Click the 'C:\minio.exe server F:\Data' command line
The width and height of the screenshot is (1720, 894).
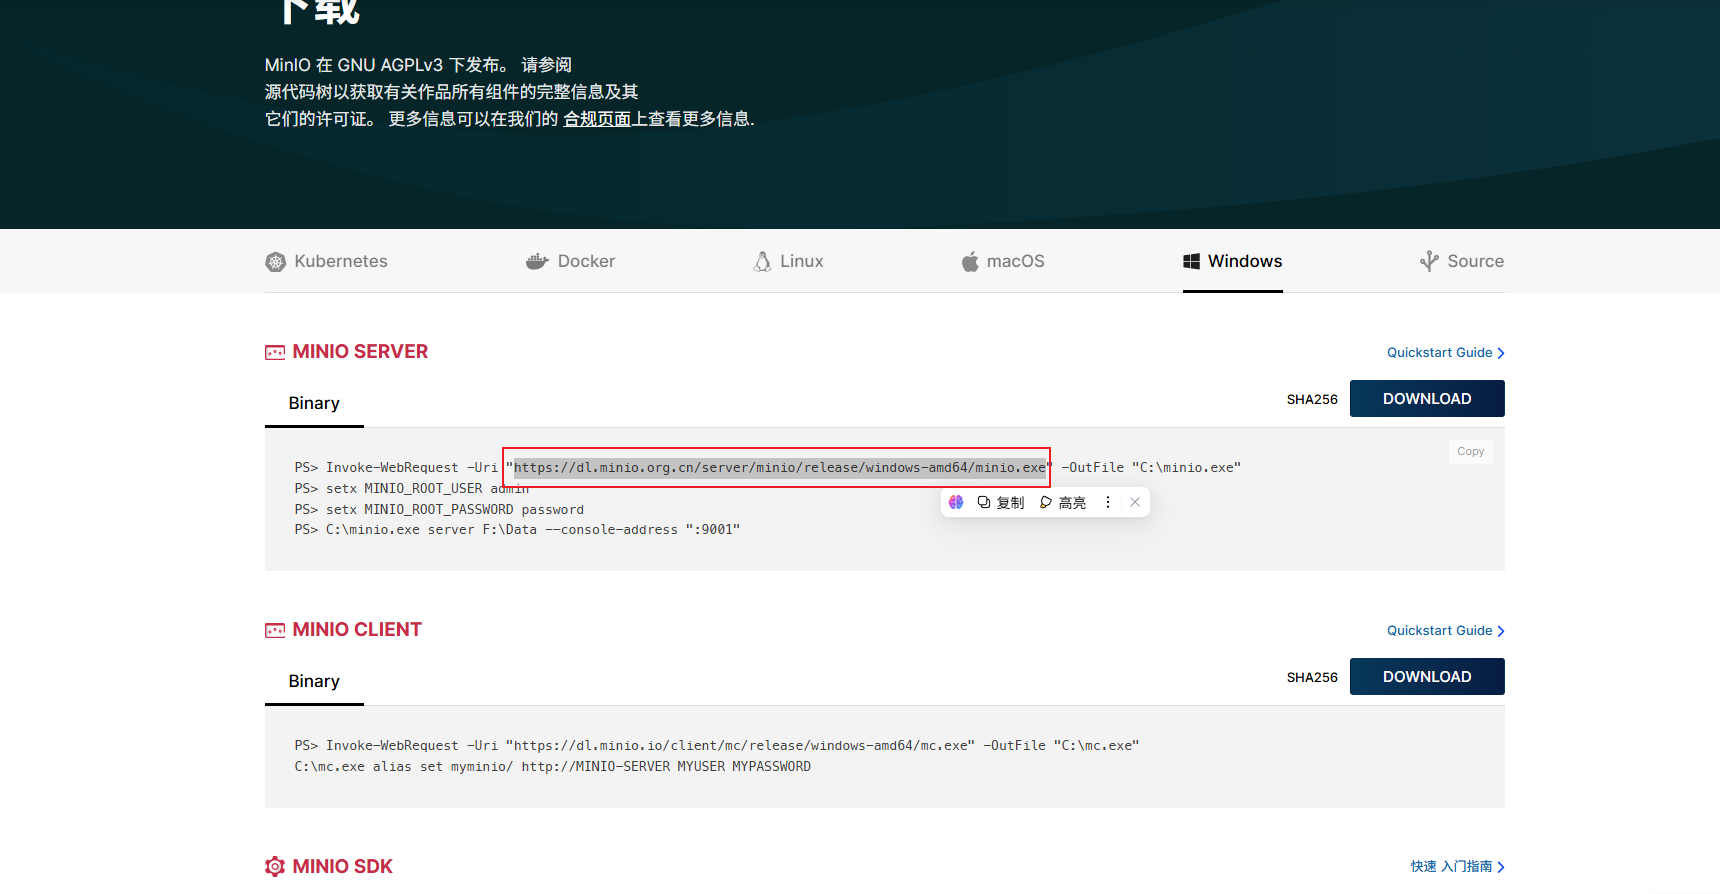(517, 529)
